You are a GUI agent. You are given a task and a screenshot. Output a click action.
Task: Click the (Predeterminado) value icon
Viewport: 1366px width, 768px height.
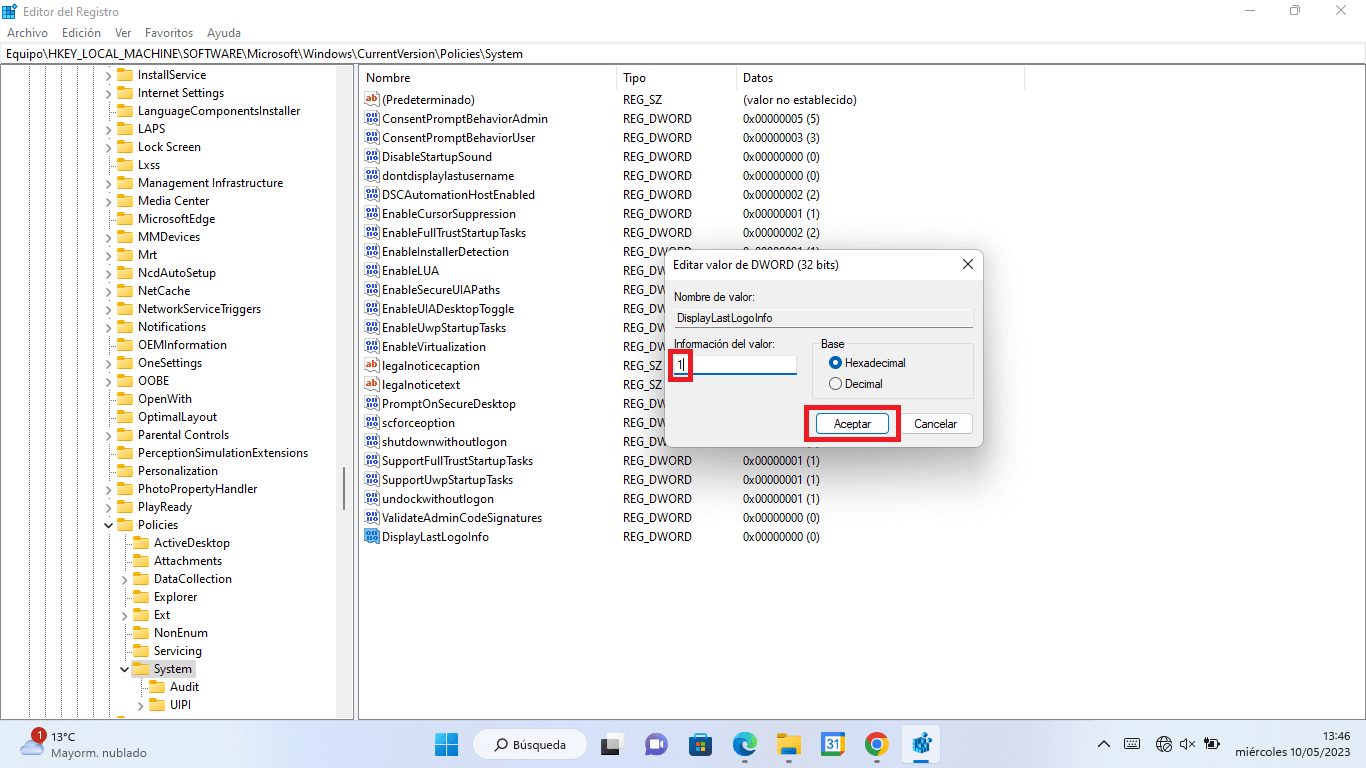coord(372,100)
